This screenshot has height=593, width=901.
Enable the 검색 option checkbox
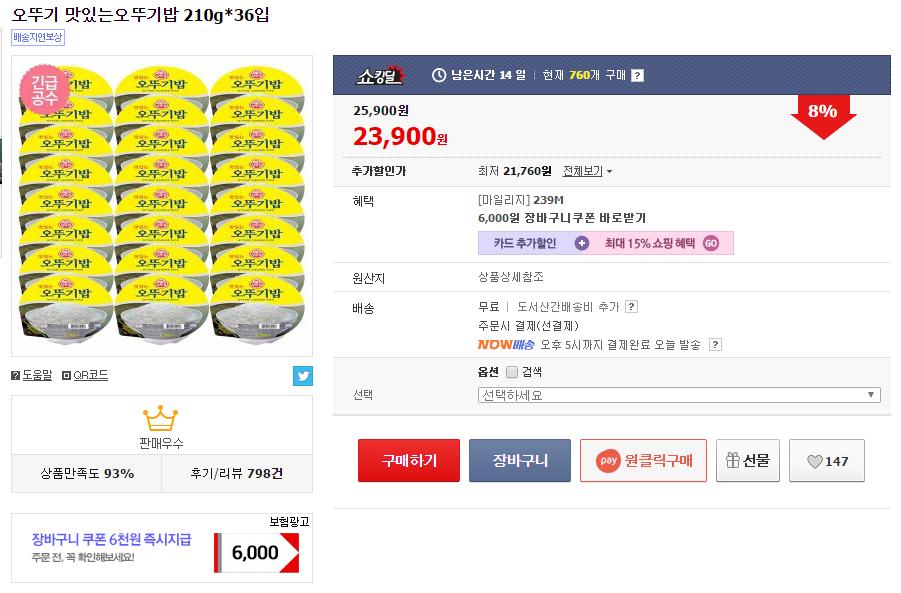[x=512, y=372]
